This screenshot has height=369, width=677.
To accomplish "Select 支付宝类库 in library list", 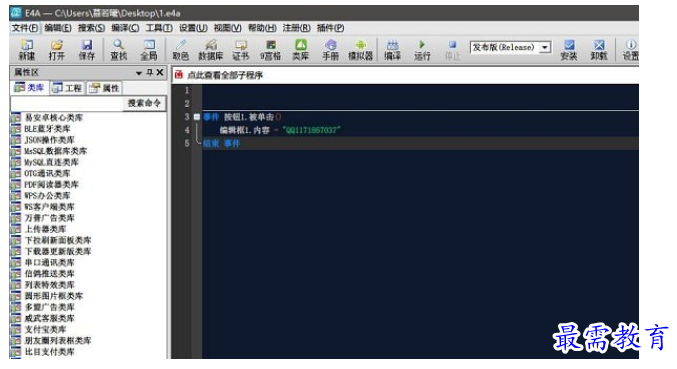I will point(45,329).
